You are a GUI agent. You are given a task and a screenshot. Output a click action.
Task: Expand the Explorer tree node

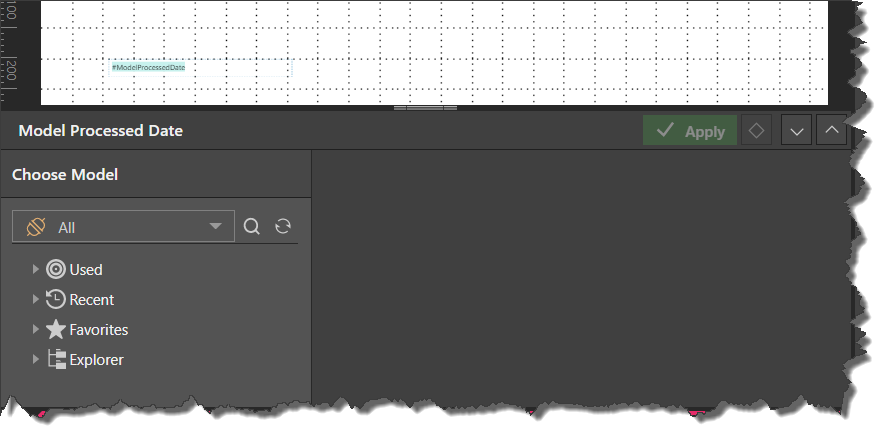[35, 359]
